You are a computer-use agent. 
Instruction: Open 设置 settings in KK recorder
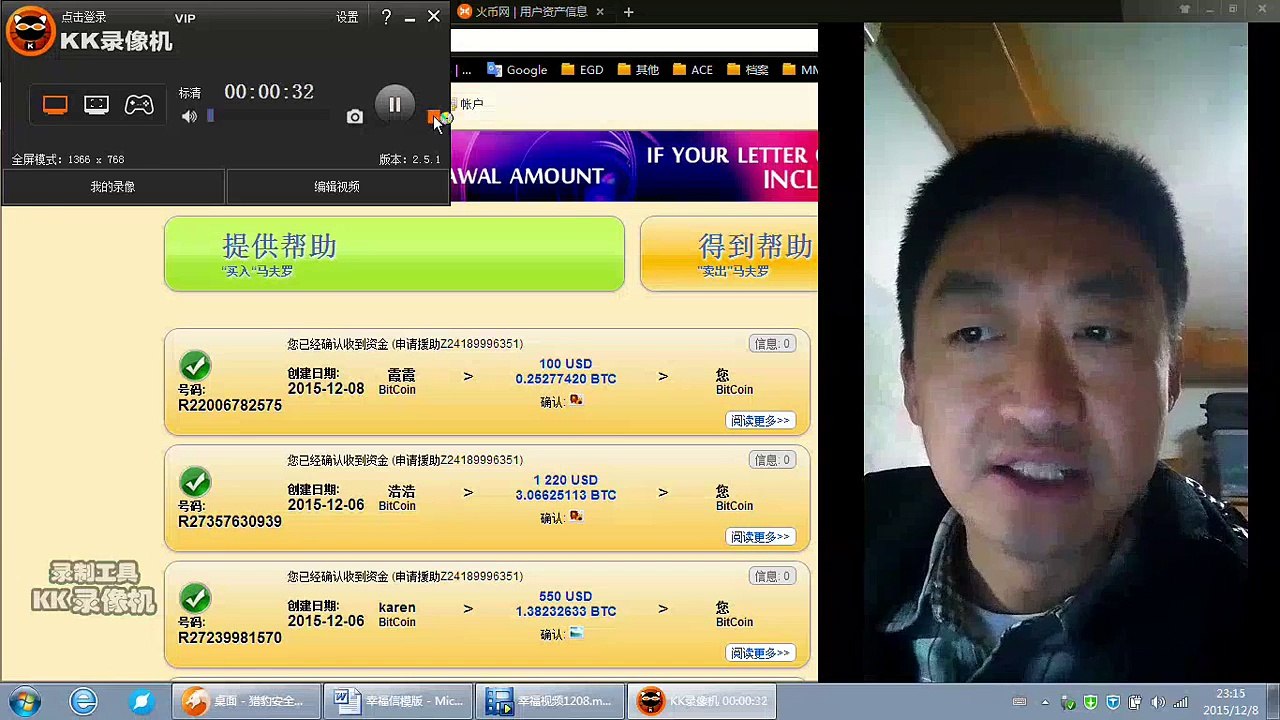coord(347,17)
